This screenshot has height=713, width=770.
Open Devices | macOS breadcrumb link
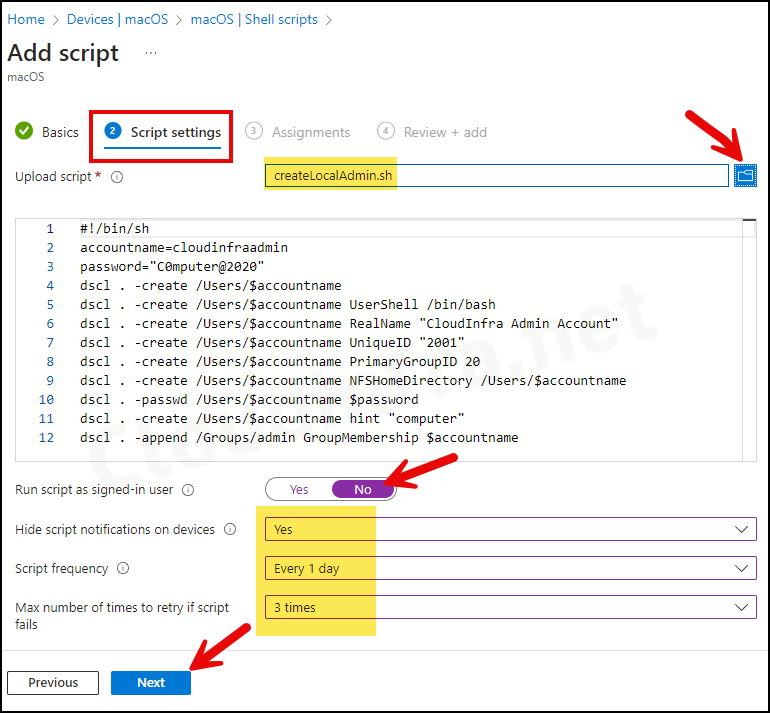click(117, 20)
